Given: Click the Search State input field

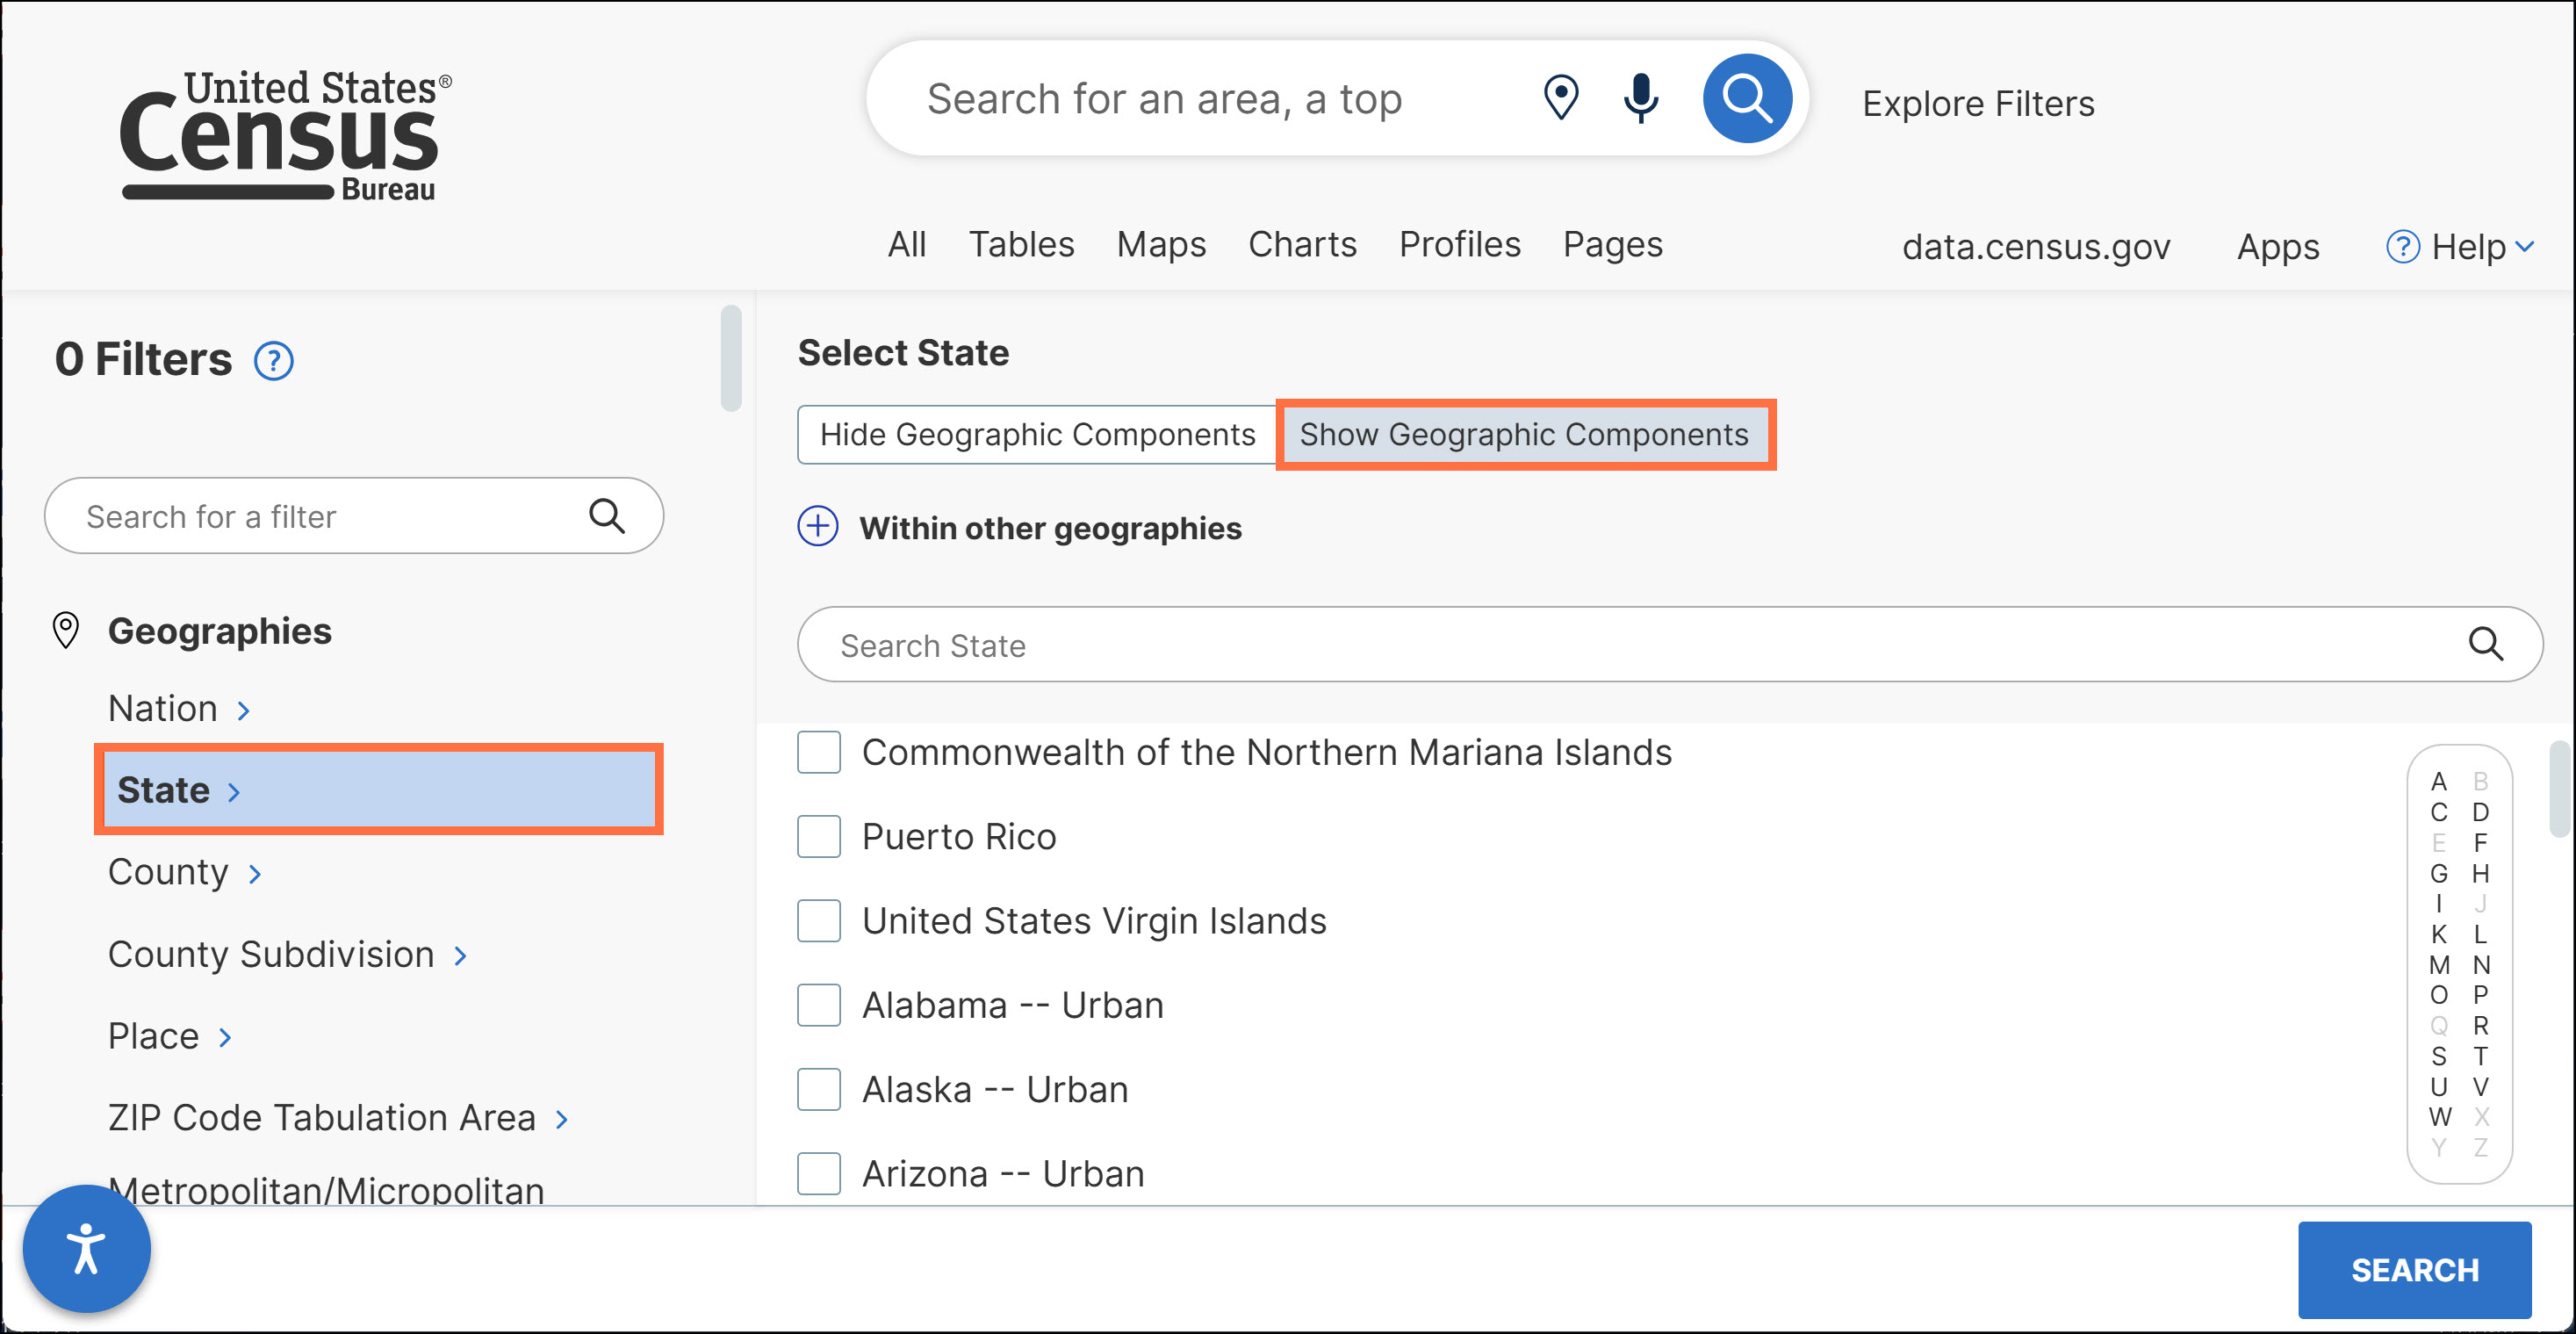Looking at the screenshot, I should [1600, 645].
